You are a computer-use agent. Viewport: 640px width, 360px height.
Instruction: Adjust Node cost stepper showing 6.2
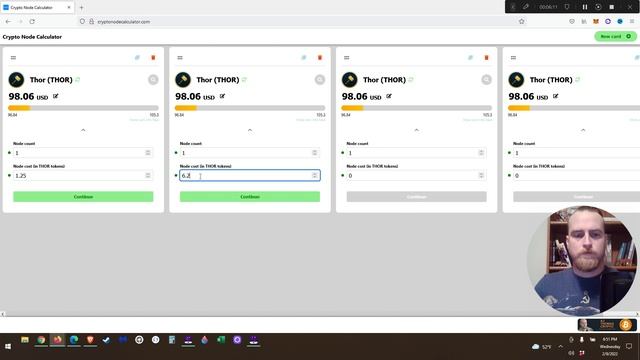pos(314,176)
